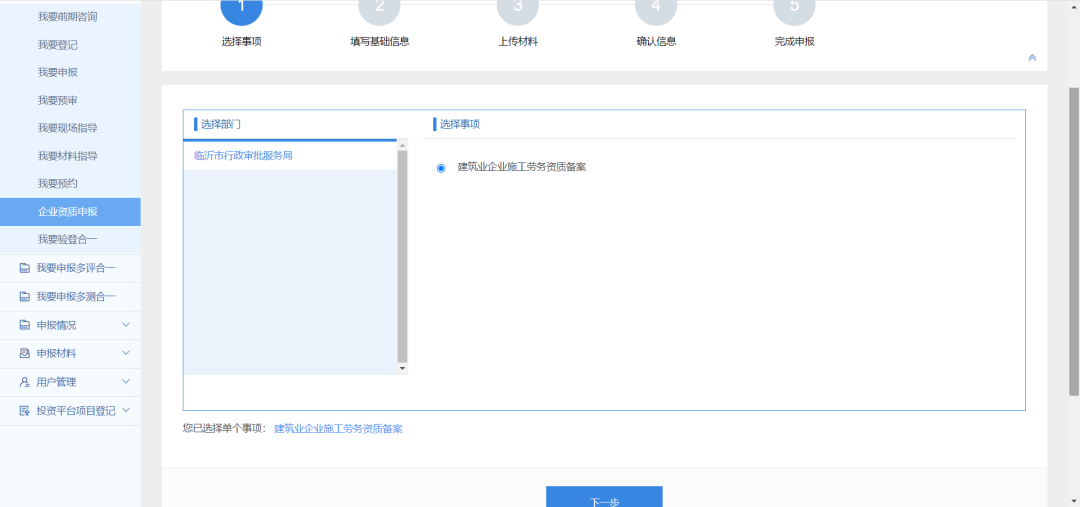The width and height of the screenshot is (1080, 507).
Task: Expand the 用户管理 chevron
Action: point(126,382)
